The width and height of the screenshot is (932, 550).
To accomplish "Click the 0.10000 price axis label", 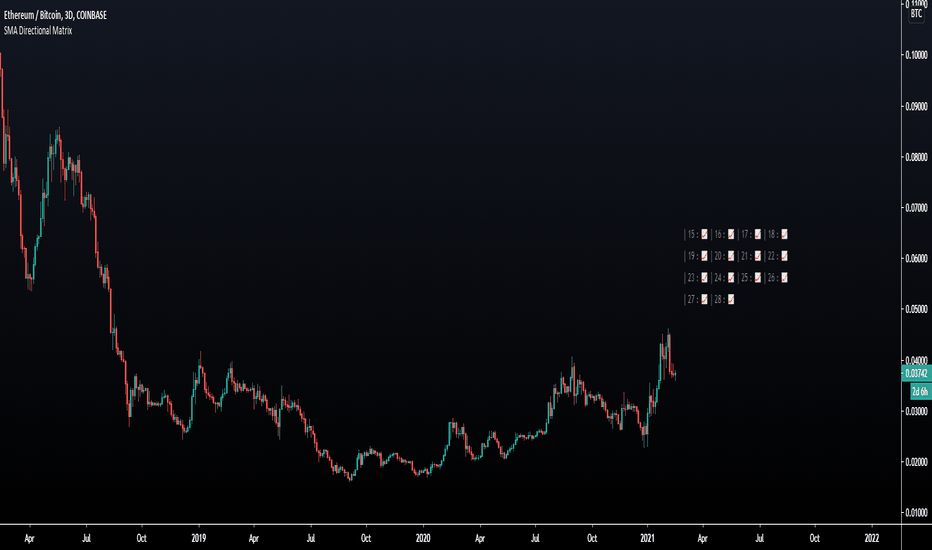I will 916,55.
